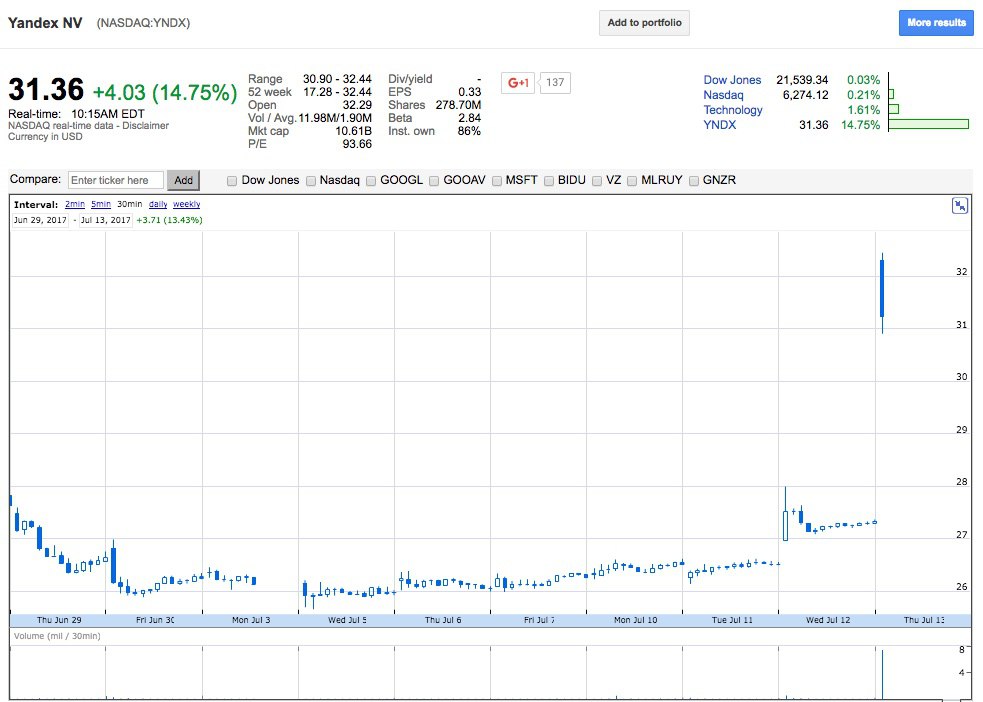Screen dimensions: 983x702
Task: Click the Thu Jul 13 volume bar
Action: (x=882, y=674)
